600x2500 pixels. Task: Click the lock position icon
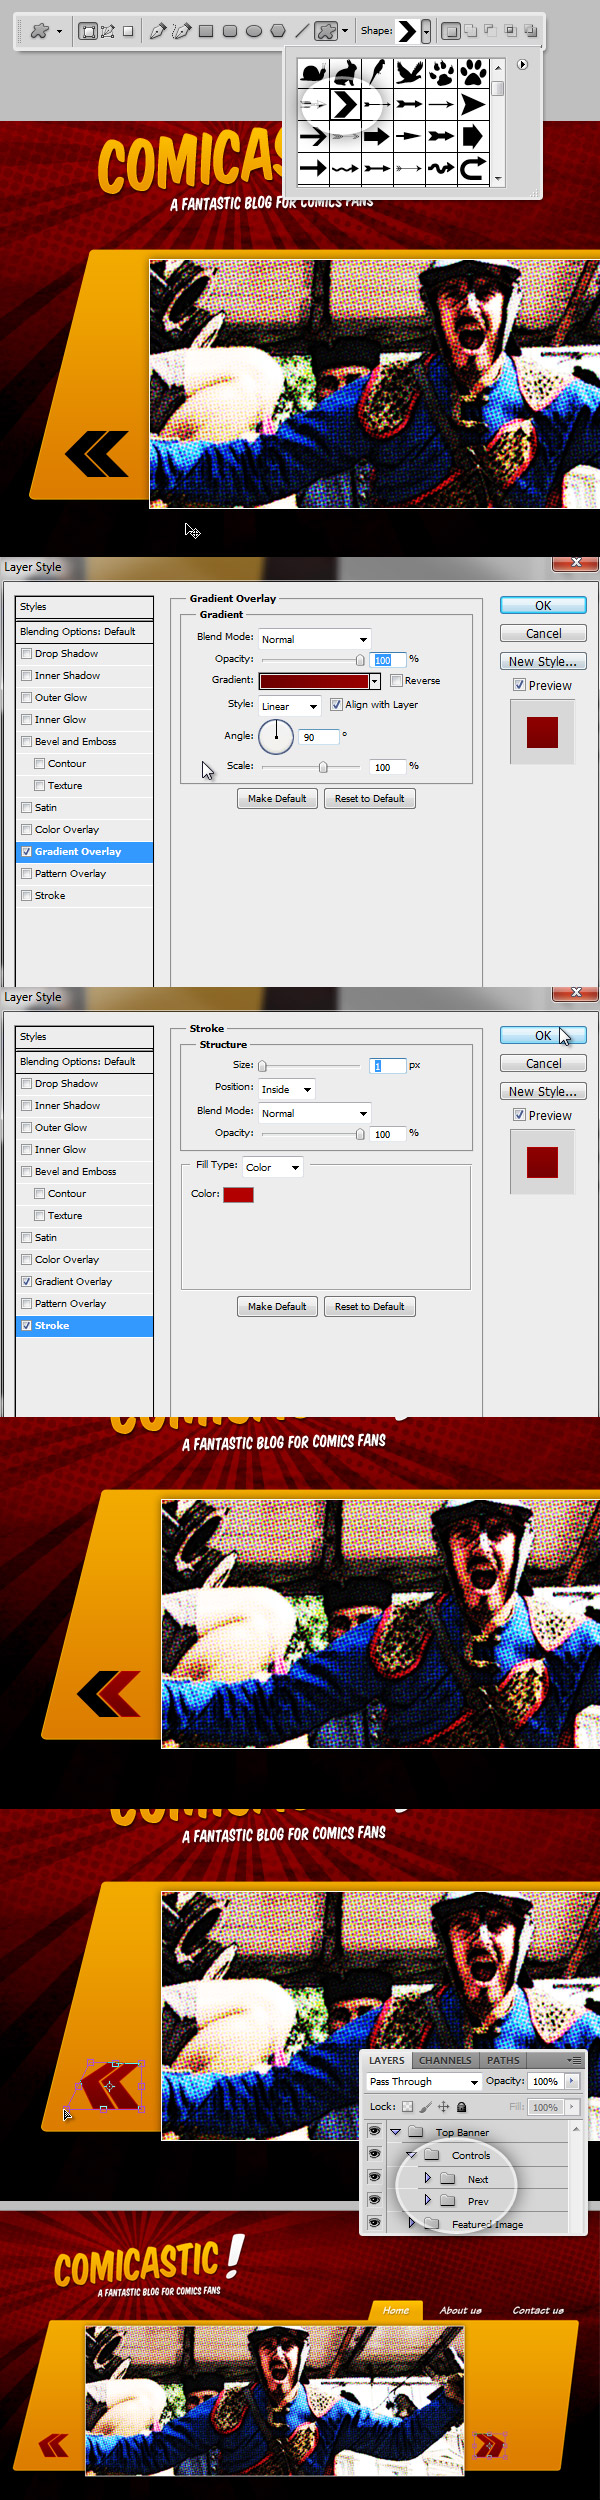click(x=443, y=2106)
